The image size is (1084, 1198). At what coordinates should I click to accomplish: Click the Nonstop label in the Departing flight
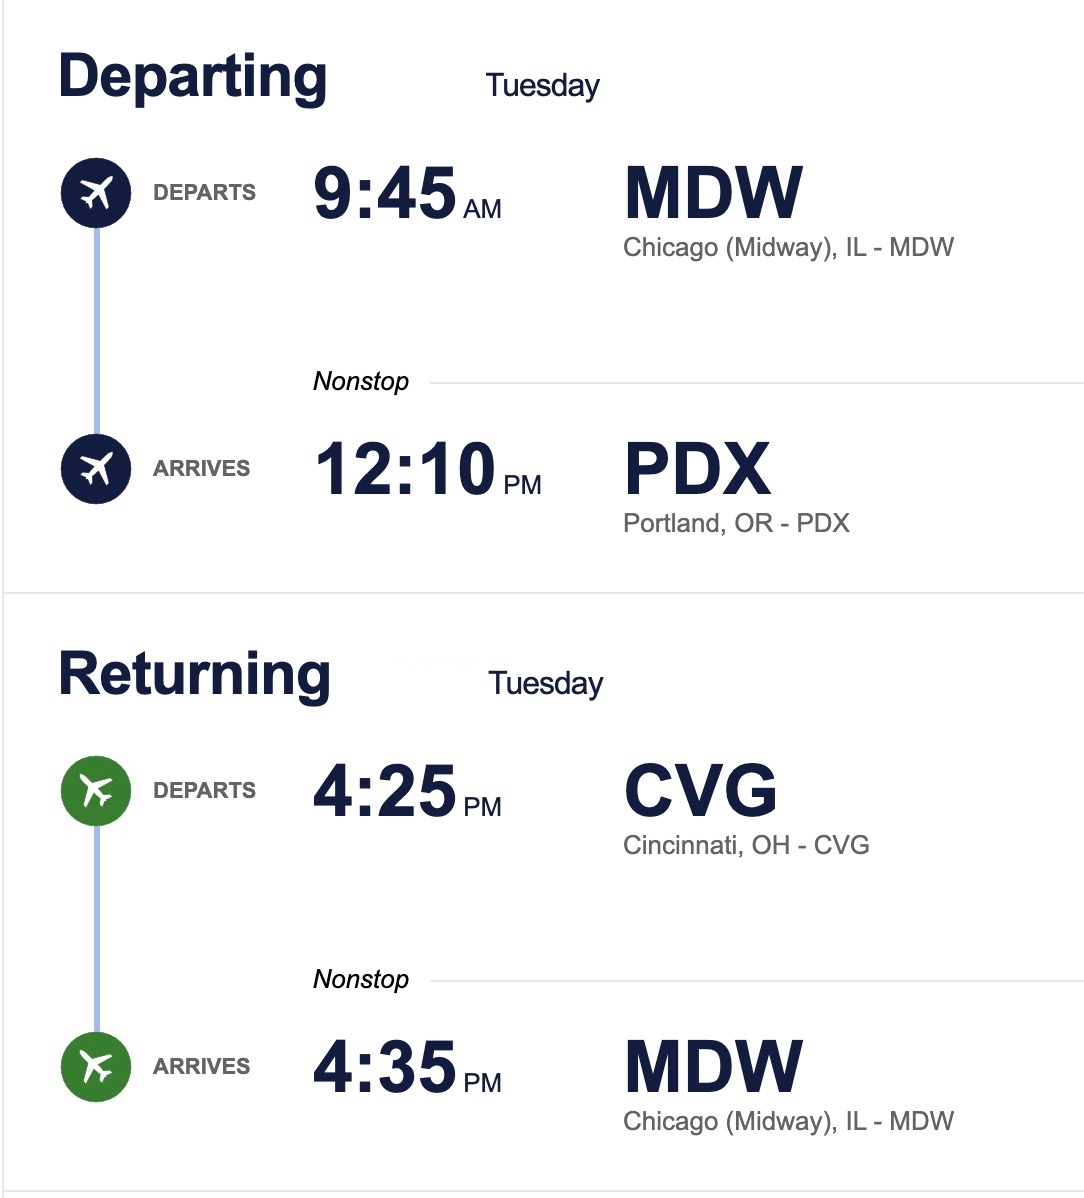click(x=361, y=381)
